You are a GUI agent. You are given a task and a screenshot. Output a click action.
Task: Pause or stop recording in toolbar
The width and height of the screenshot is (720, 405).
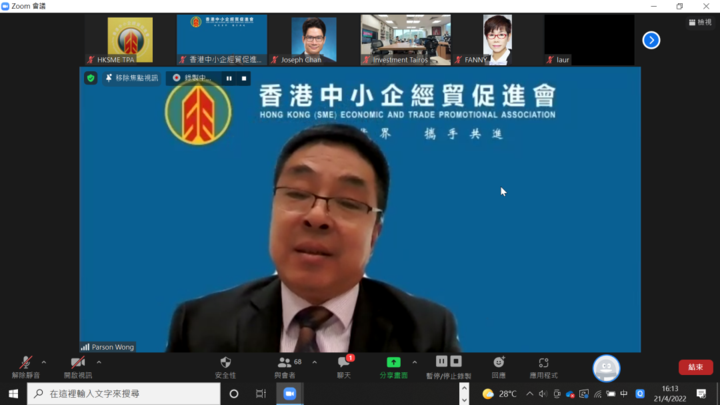pyautogui.click(x=448, y=365)
